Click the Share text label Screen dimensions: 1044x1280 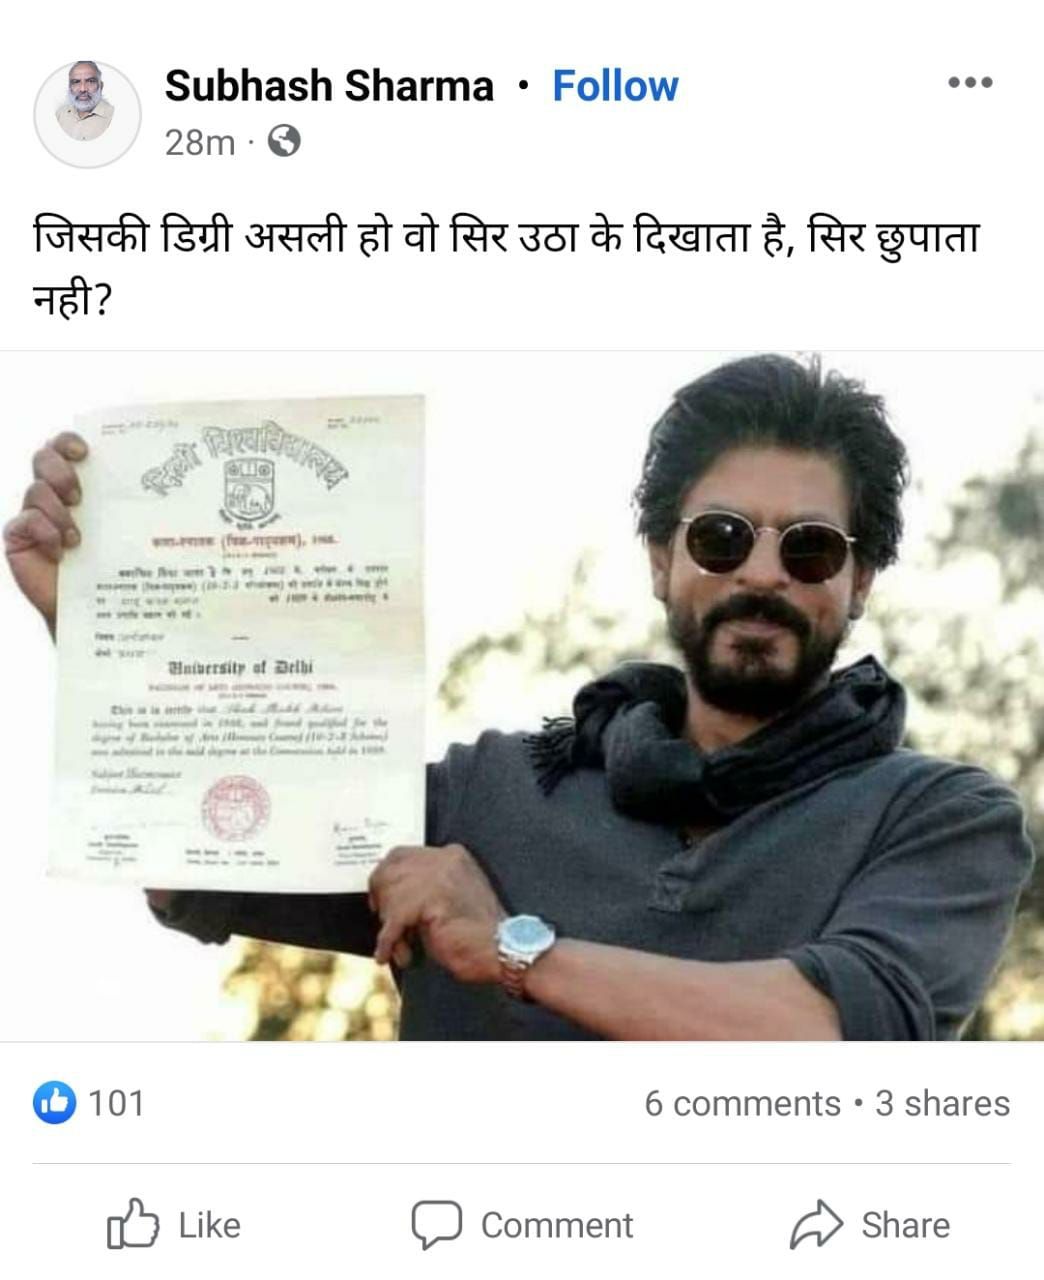pyautogui.click(x=906, y=1225)
